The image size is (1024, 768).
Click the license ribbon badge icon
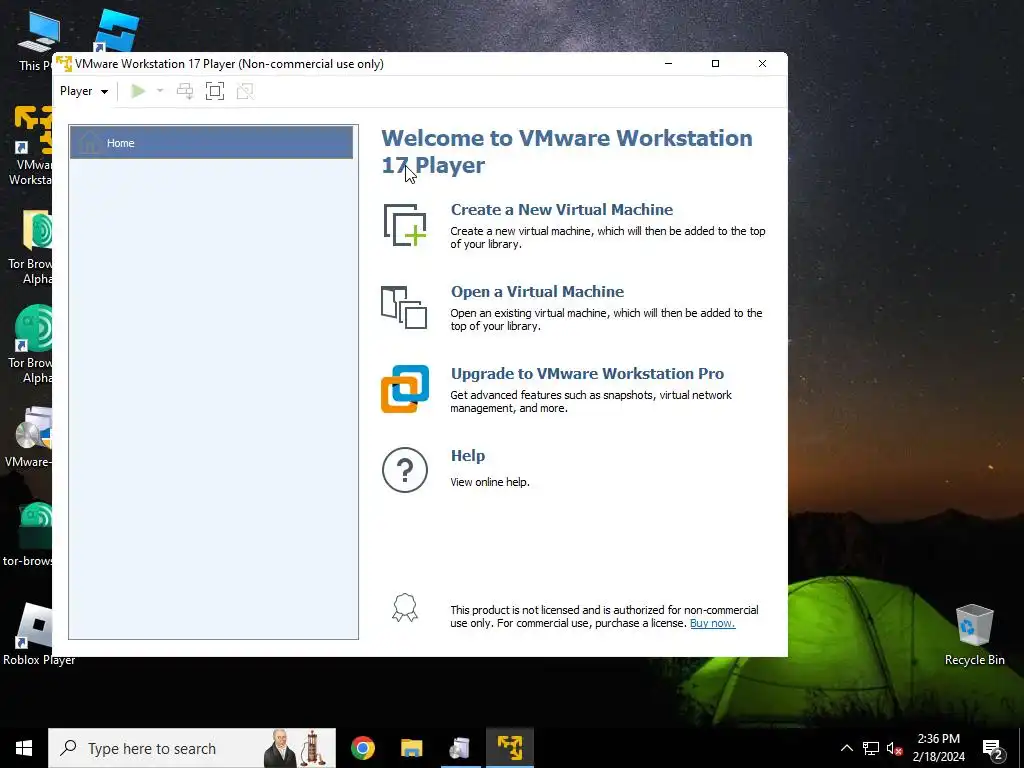coord(405,608)
